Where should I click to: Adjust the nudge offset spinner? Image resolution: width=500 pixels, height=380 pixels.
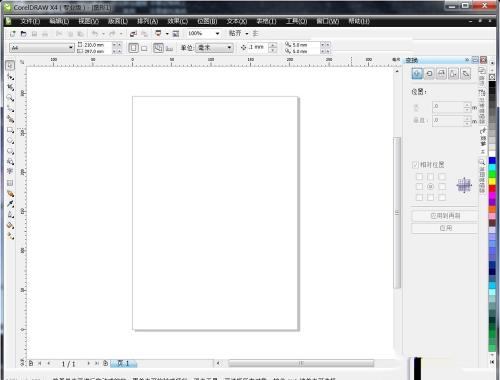coord(273,48)
